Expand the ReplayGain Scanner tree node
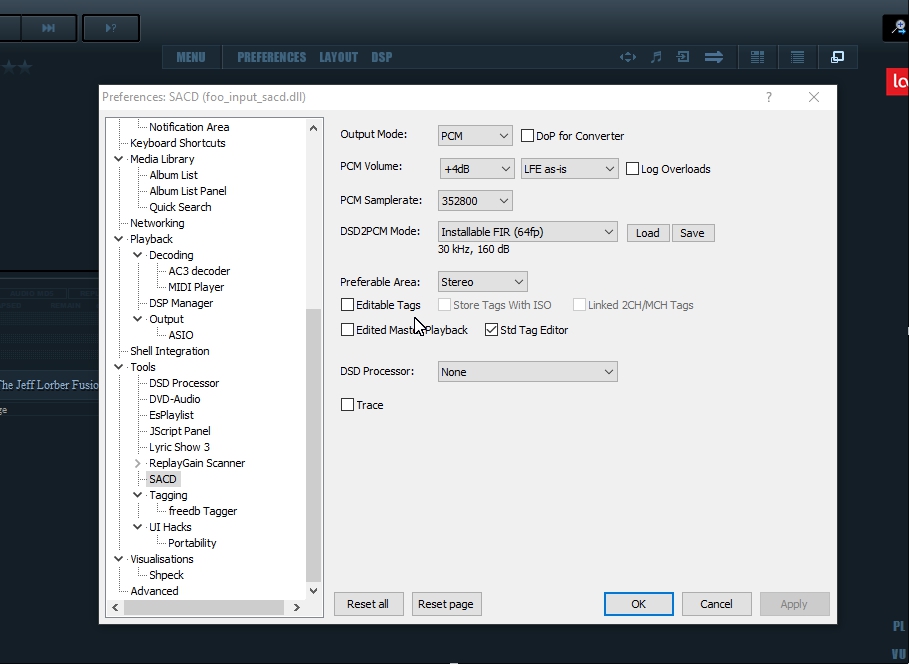This screenshot has width=909, height=664. pyautogui.click(x=138, y=463)
